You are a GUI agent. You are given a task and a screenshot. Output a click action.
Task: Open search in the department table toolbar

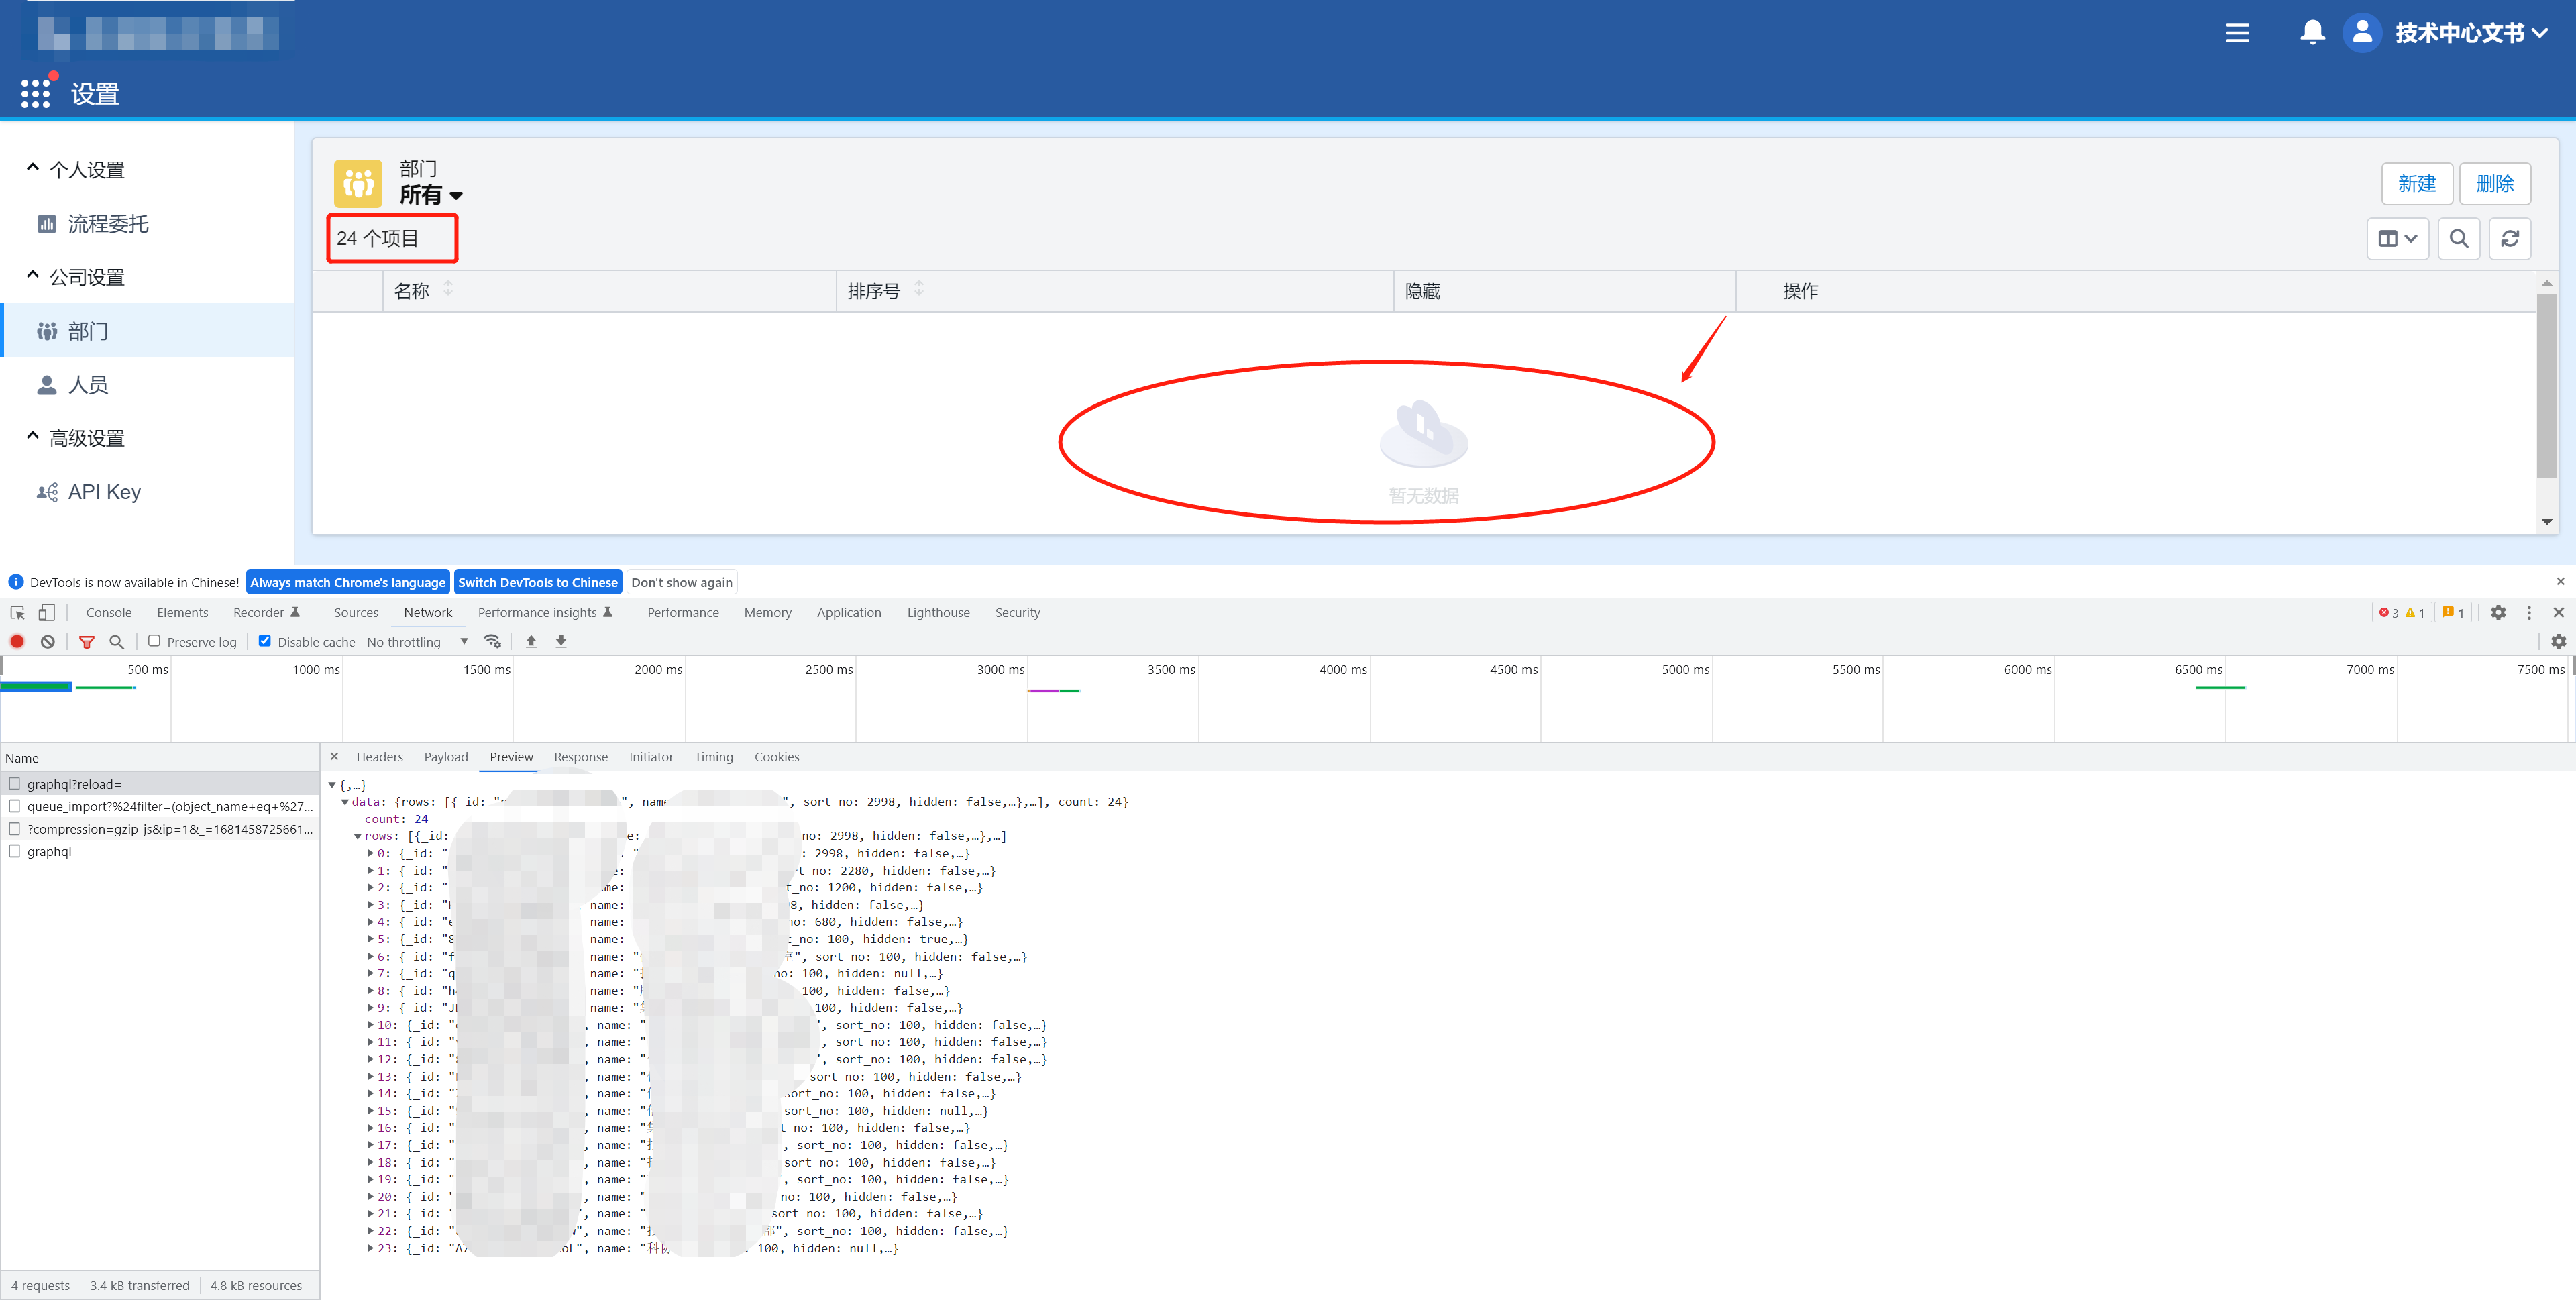point(2459,239)
